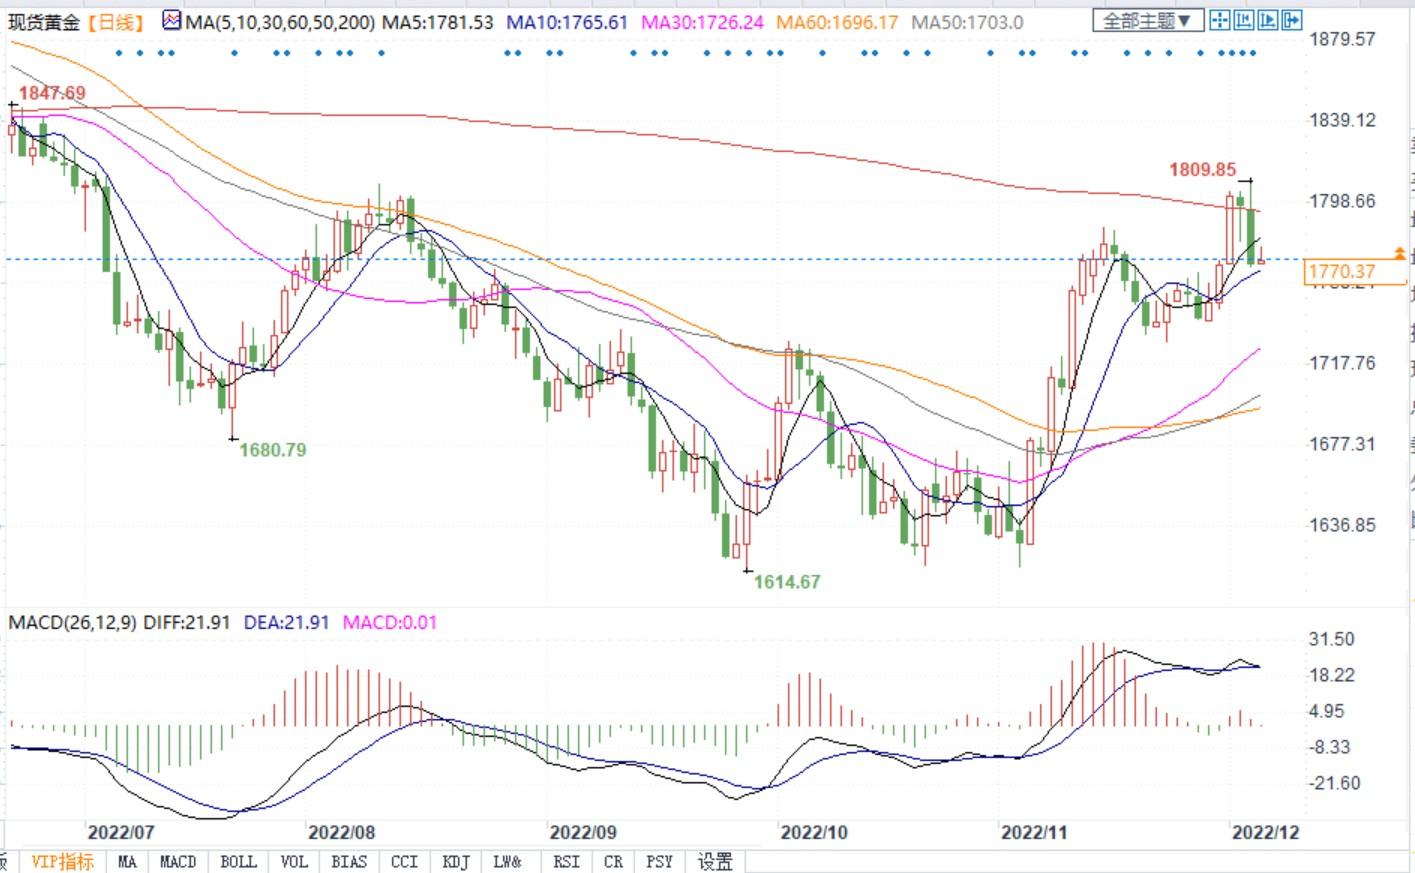Select the BOLL indicator tab

point(238,861)
